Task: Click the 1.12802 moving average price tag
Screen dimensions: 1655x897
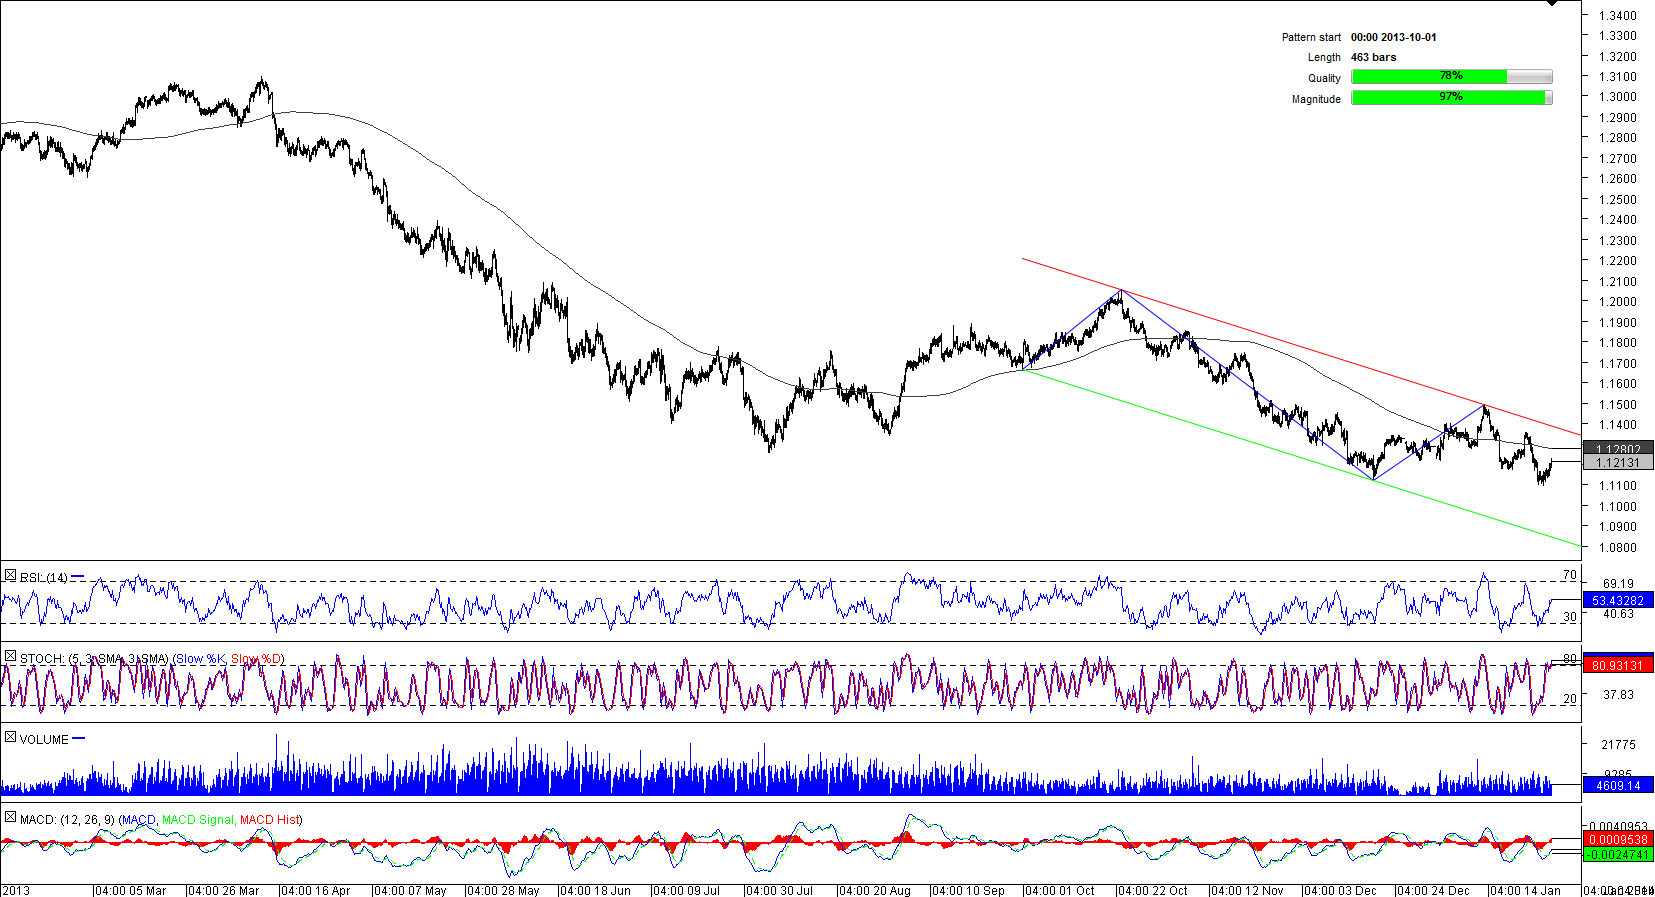Action: [1617, 449]
